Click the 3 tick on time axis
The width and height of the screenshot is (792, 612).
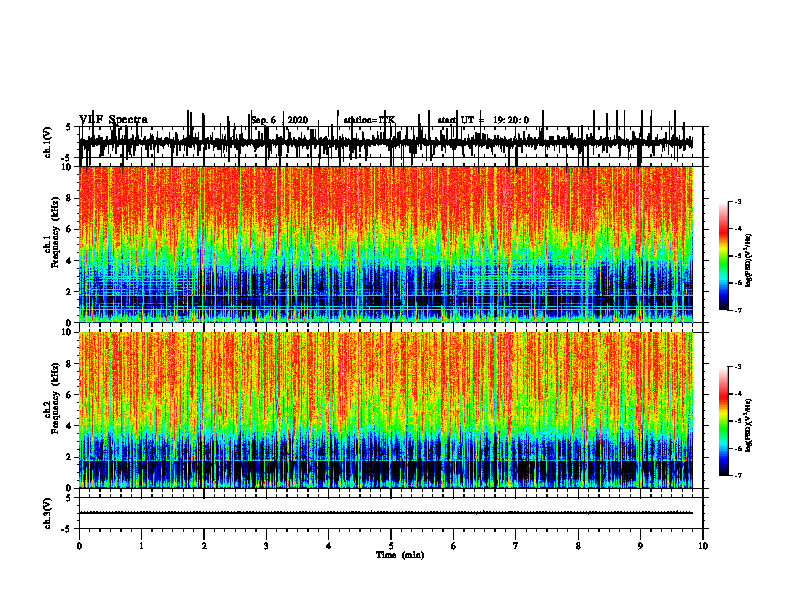click(266, 546)
